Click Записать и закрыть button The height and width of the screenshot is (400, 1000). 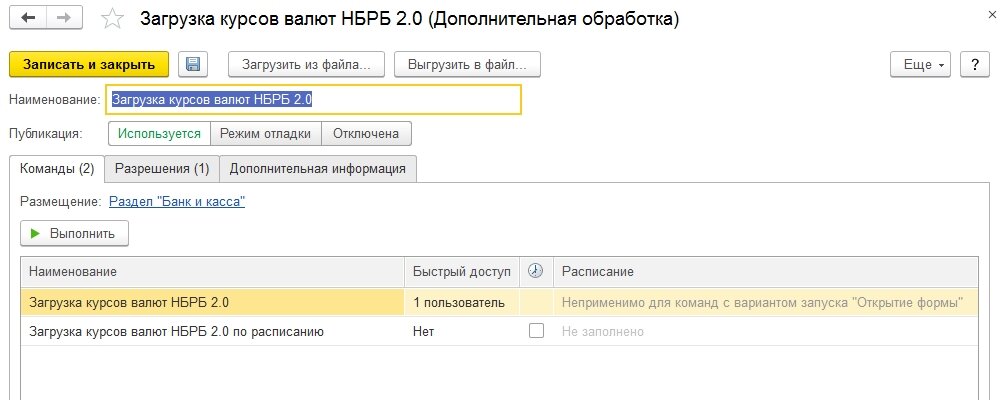pos(89,64)
